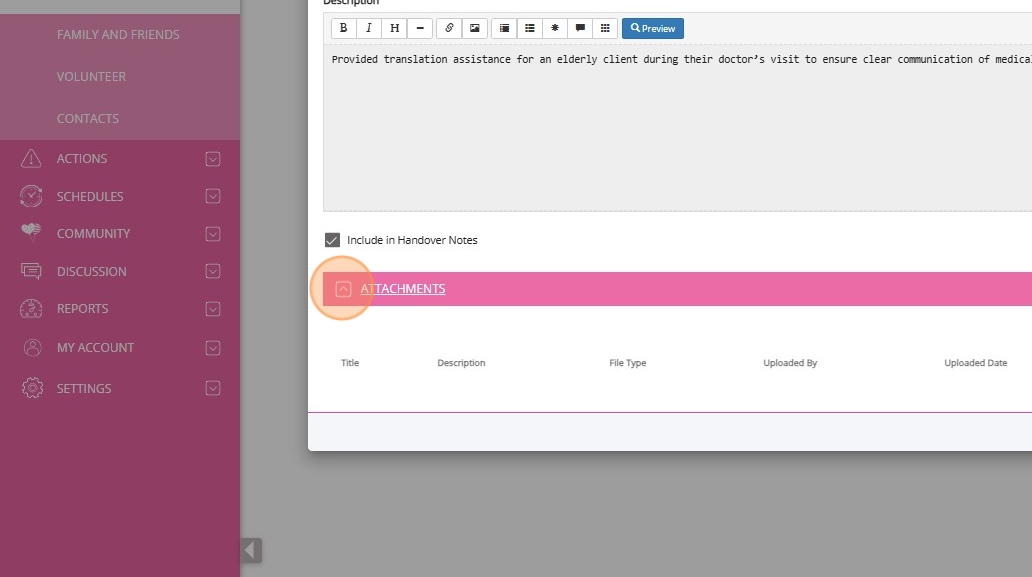Click the Schedules clock icon
The image size is (1032, 577).
click(31, 196)
